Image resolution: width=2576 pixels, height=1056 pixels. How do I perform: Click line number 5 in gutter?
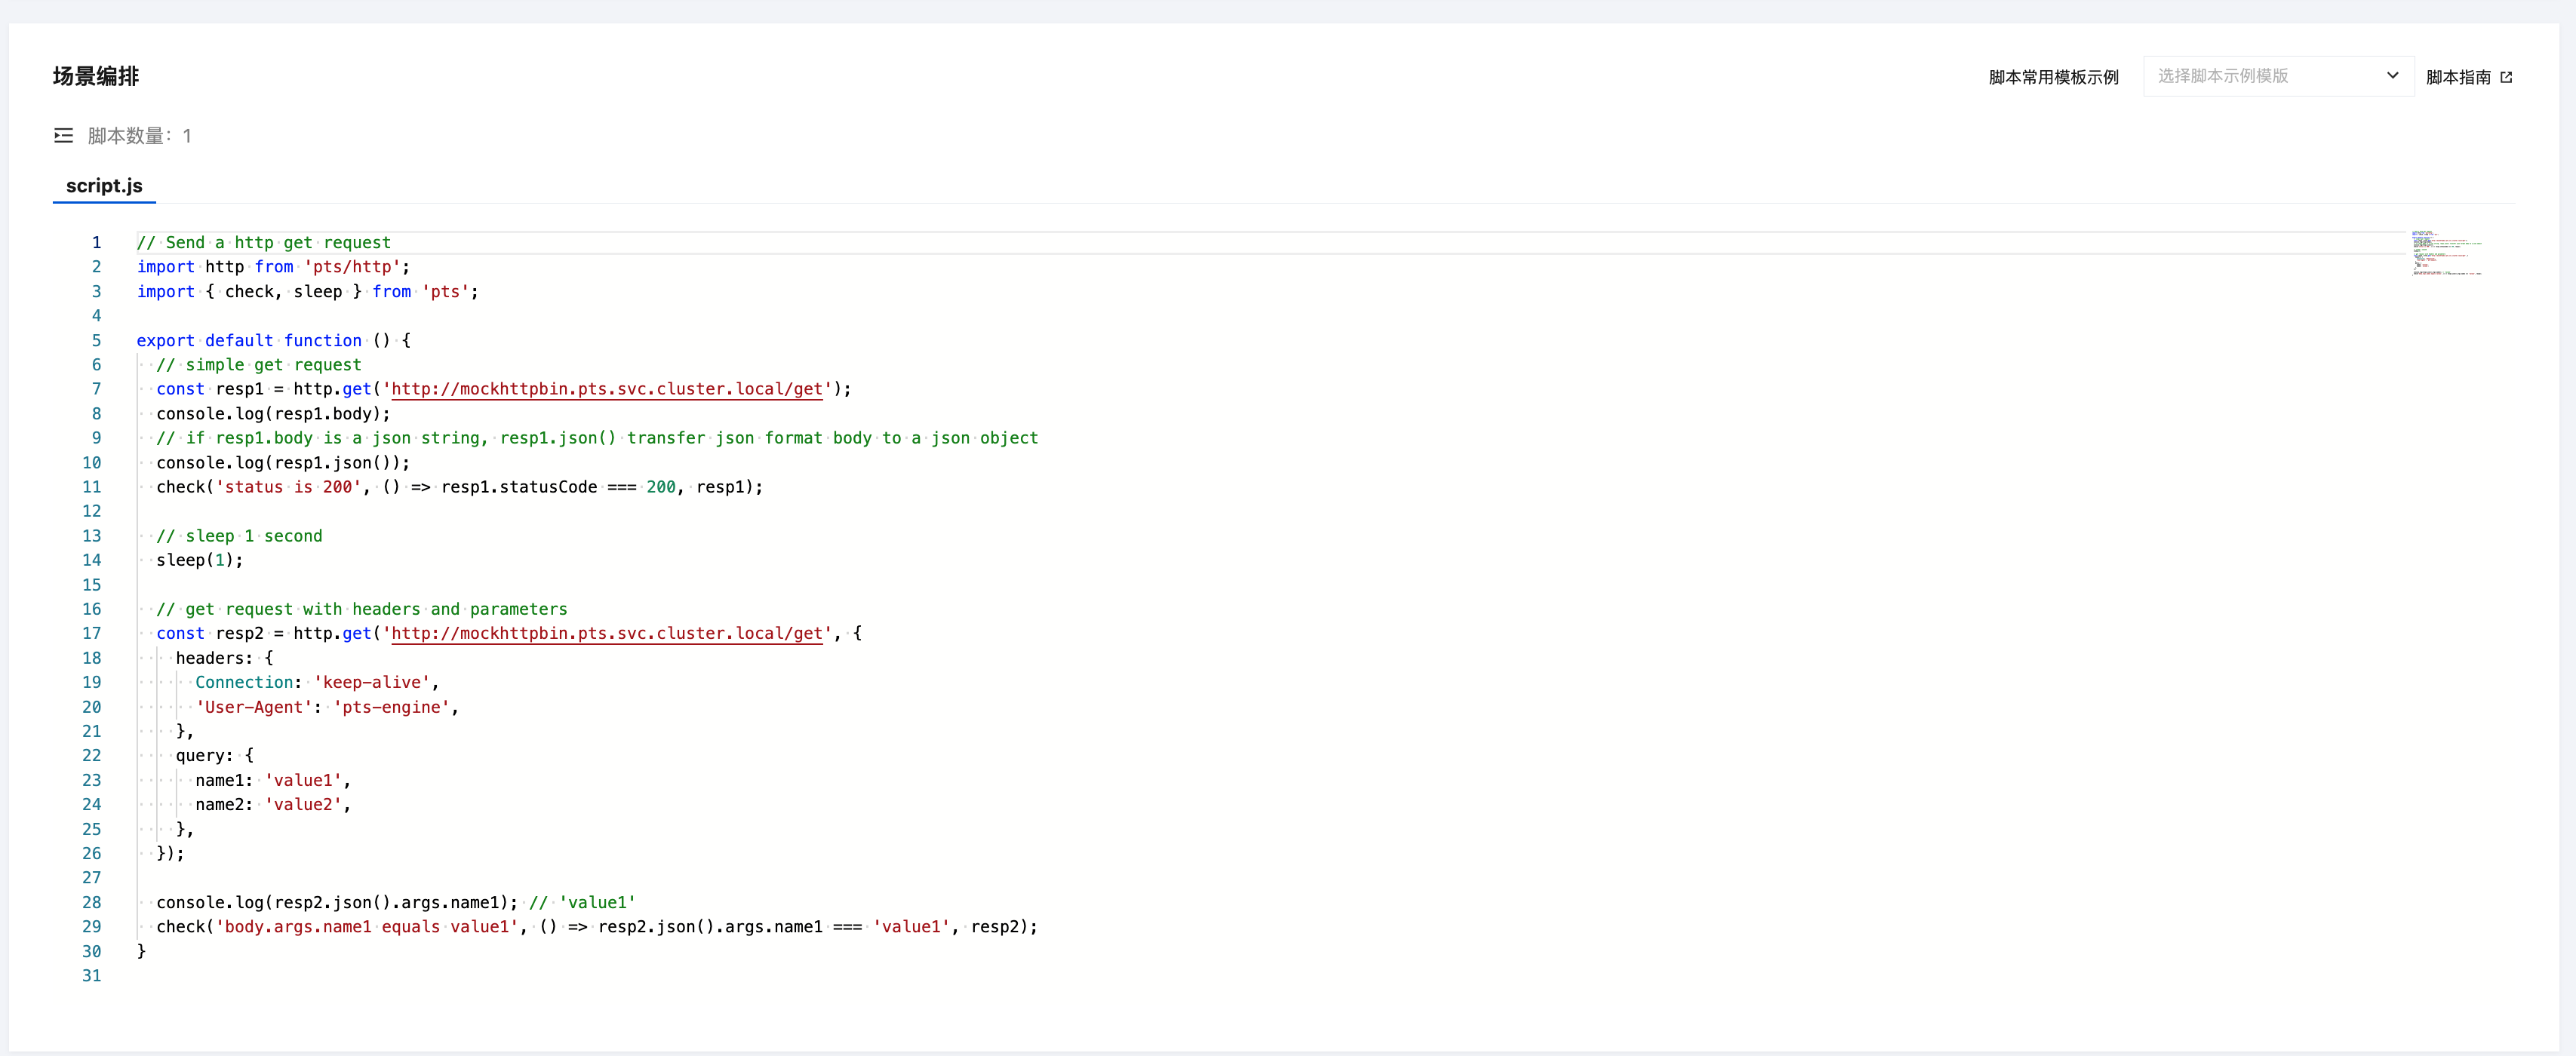[x=96, y=340]
